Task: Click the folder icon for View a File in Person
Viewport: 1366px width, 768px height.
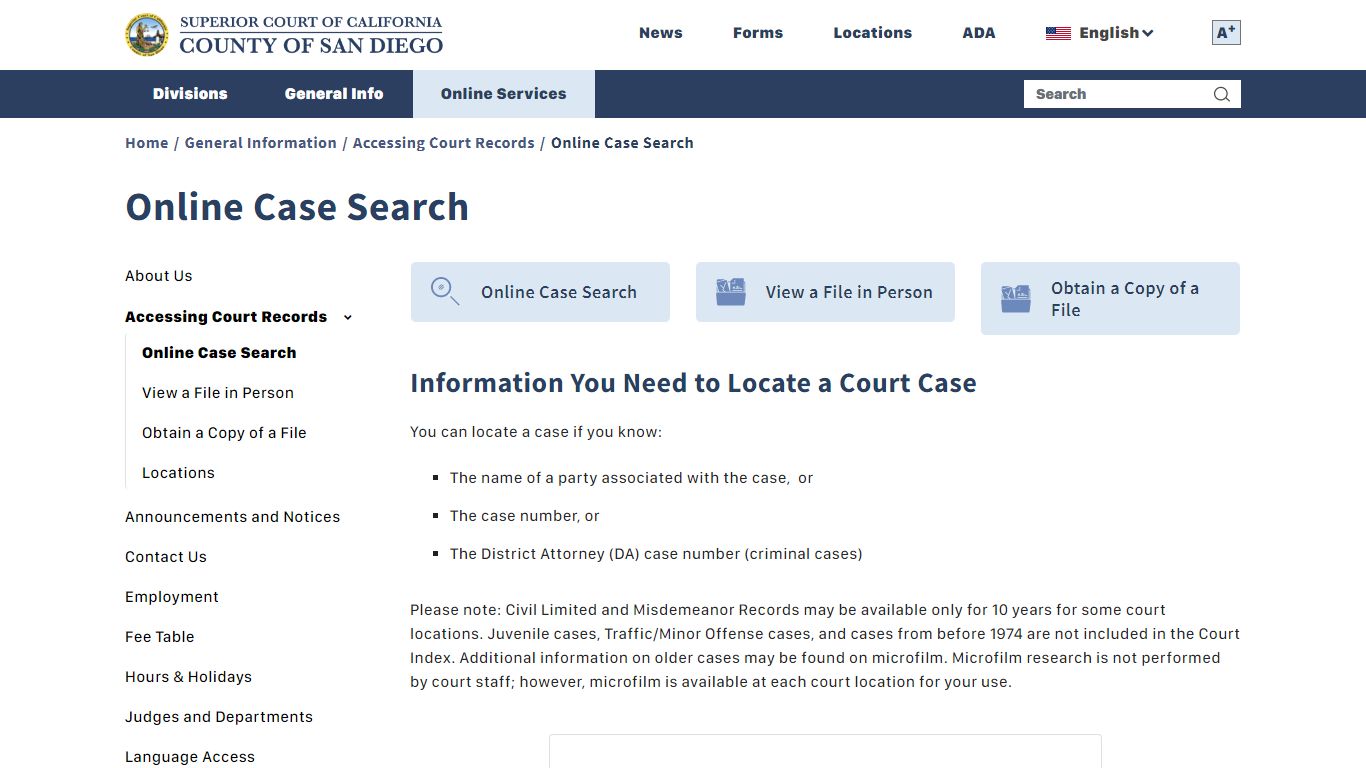Action: pyautogui.click(x=731, y=292)
